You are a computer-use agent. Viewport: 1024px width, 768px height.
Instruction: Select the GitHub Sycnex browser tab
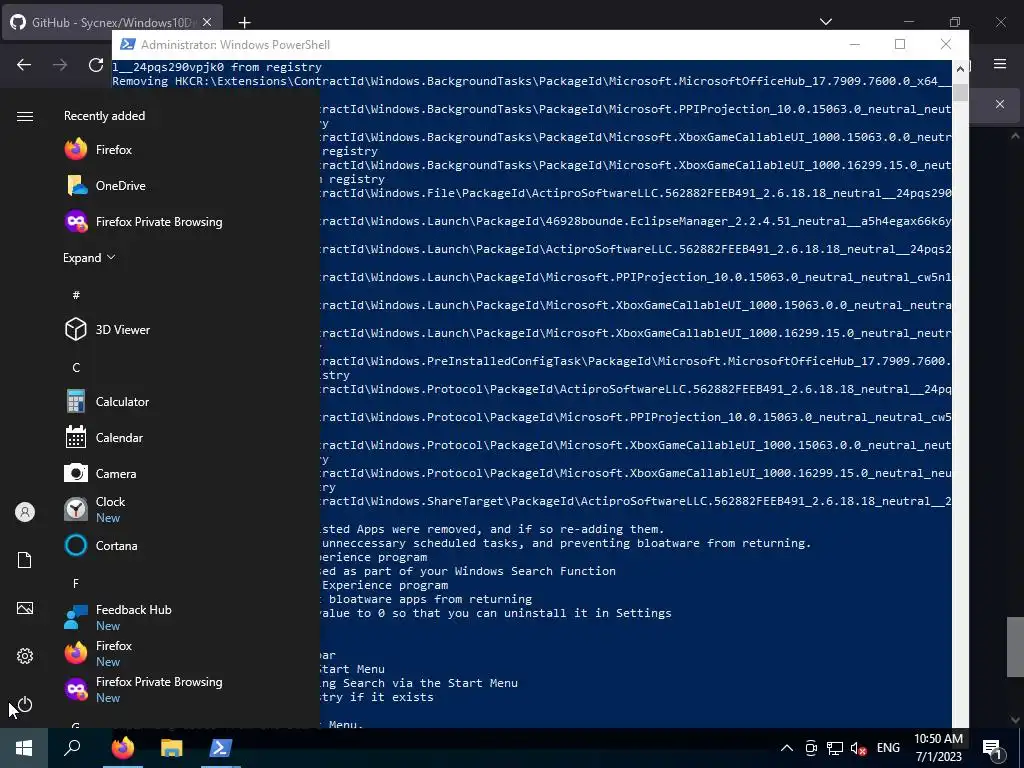(112, 22)
